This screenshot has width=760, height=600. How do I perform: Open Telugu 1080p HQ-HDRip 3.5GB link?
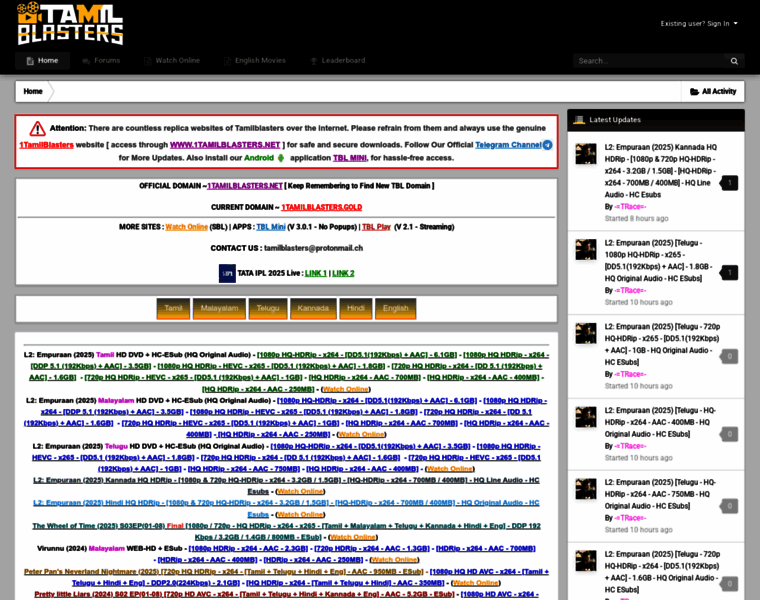[370, 446]
